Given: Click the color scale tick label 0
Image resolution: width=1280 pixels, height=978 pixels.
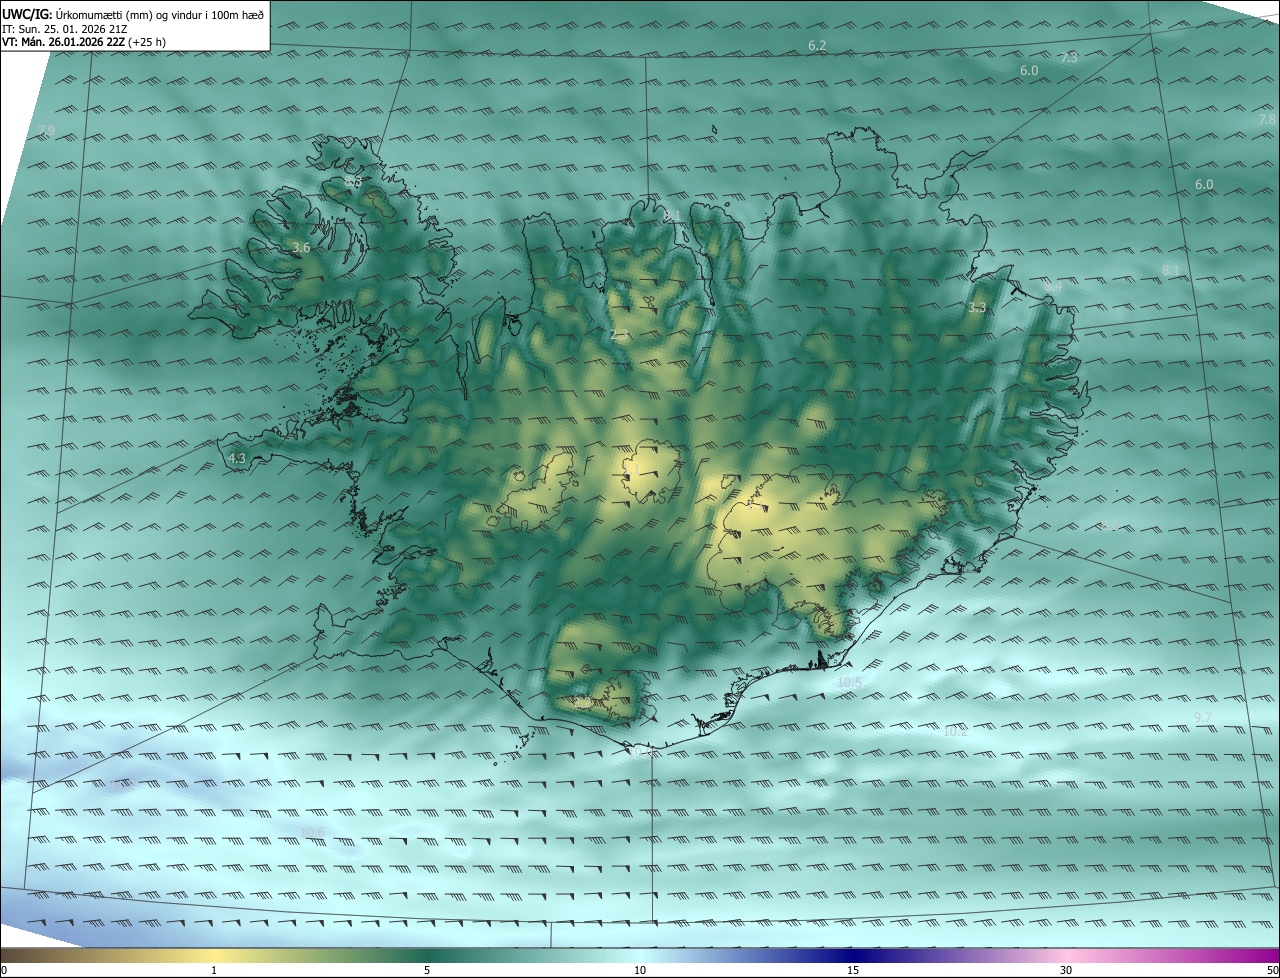Looking at the screenshot, I should coord(4,970).
